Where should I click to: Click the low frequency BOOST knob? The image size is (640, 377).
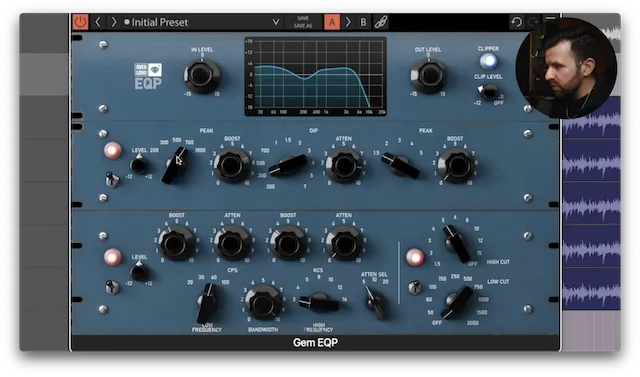click(x=176, y=244)
